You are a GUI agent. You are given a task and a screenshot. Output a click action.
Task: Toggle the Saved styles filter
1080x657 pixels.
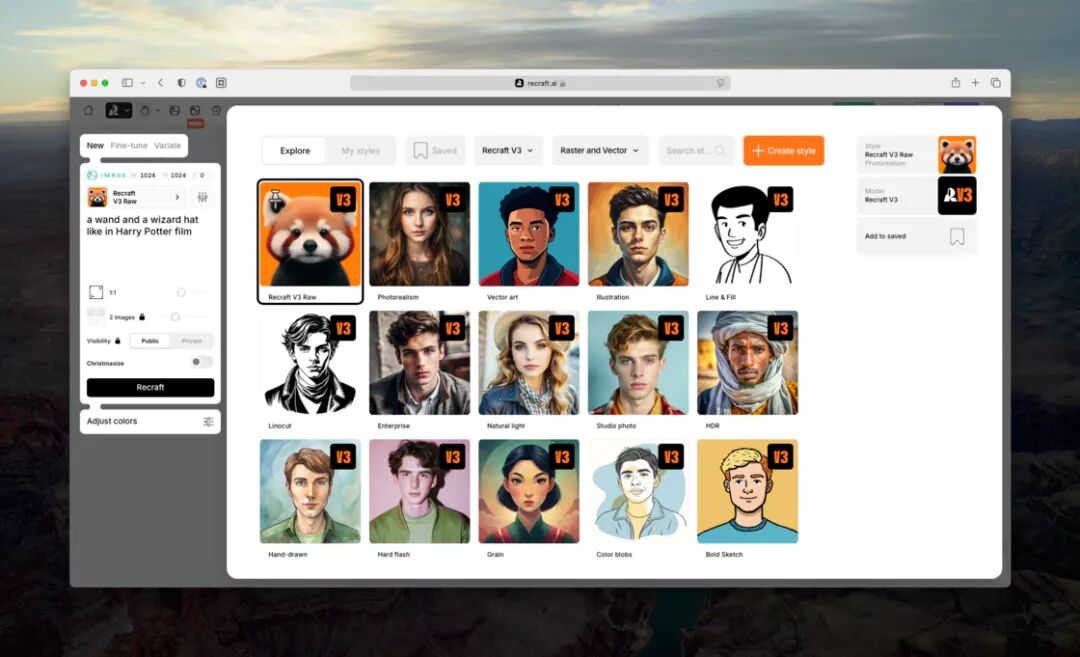point(435,151)
